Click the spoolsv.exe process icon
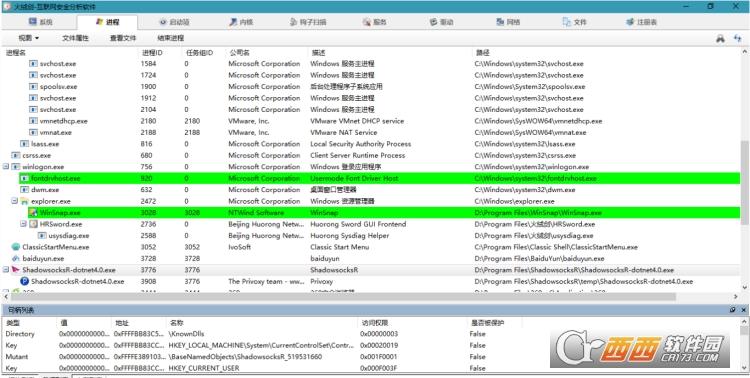 33,87
